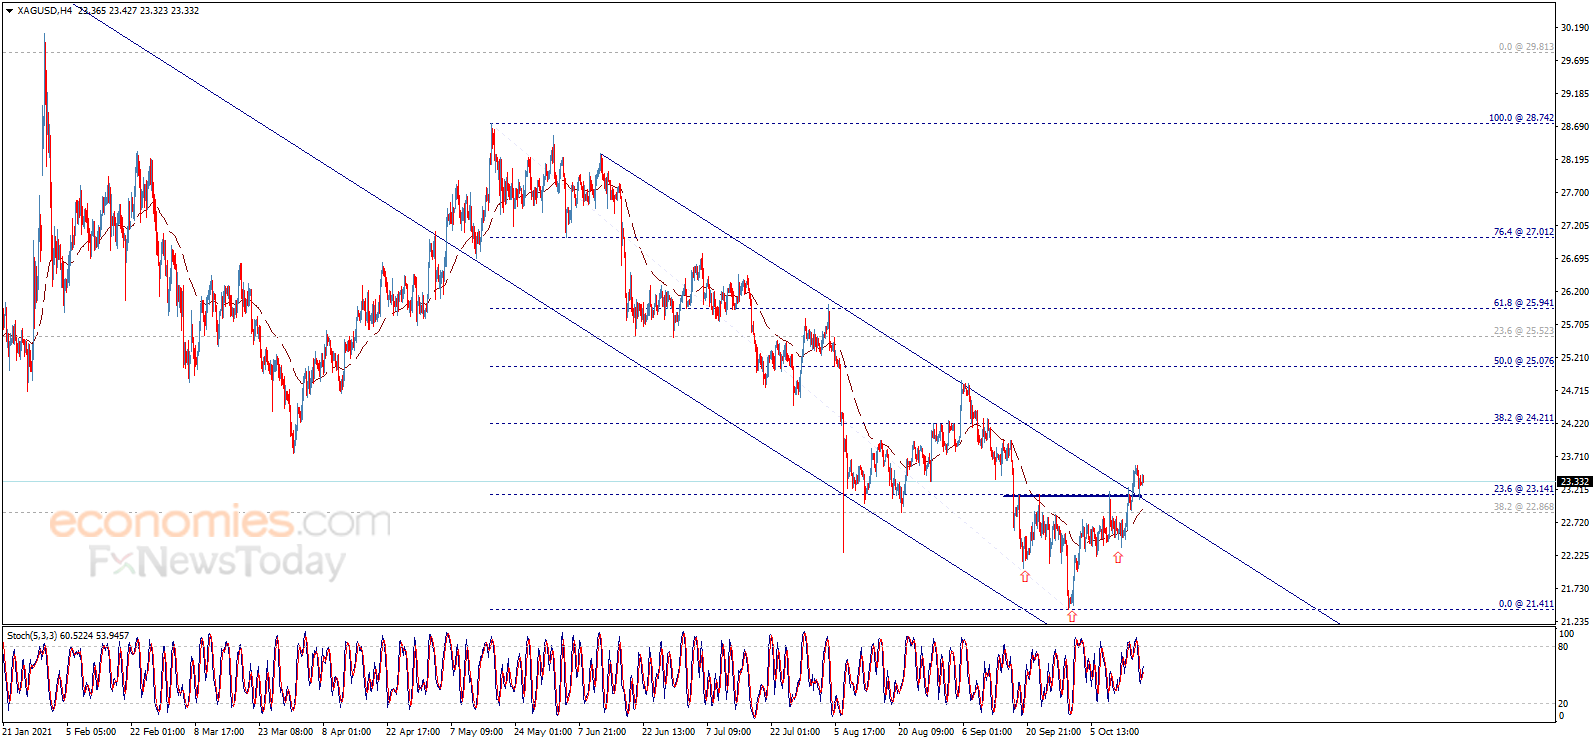Select the 38.2 @ 24.211 Fibonacci label
This screenshot has width=1596, height=743.
tap(1523, 418)
